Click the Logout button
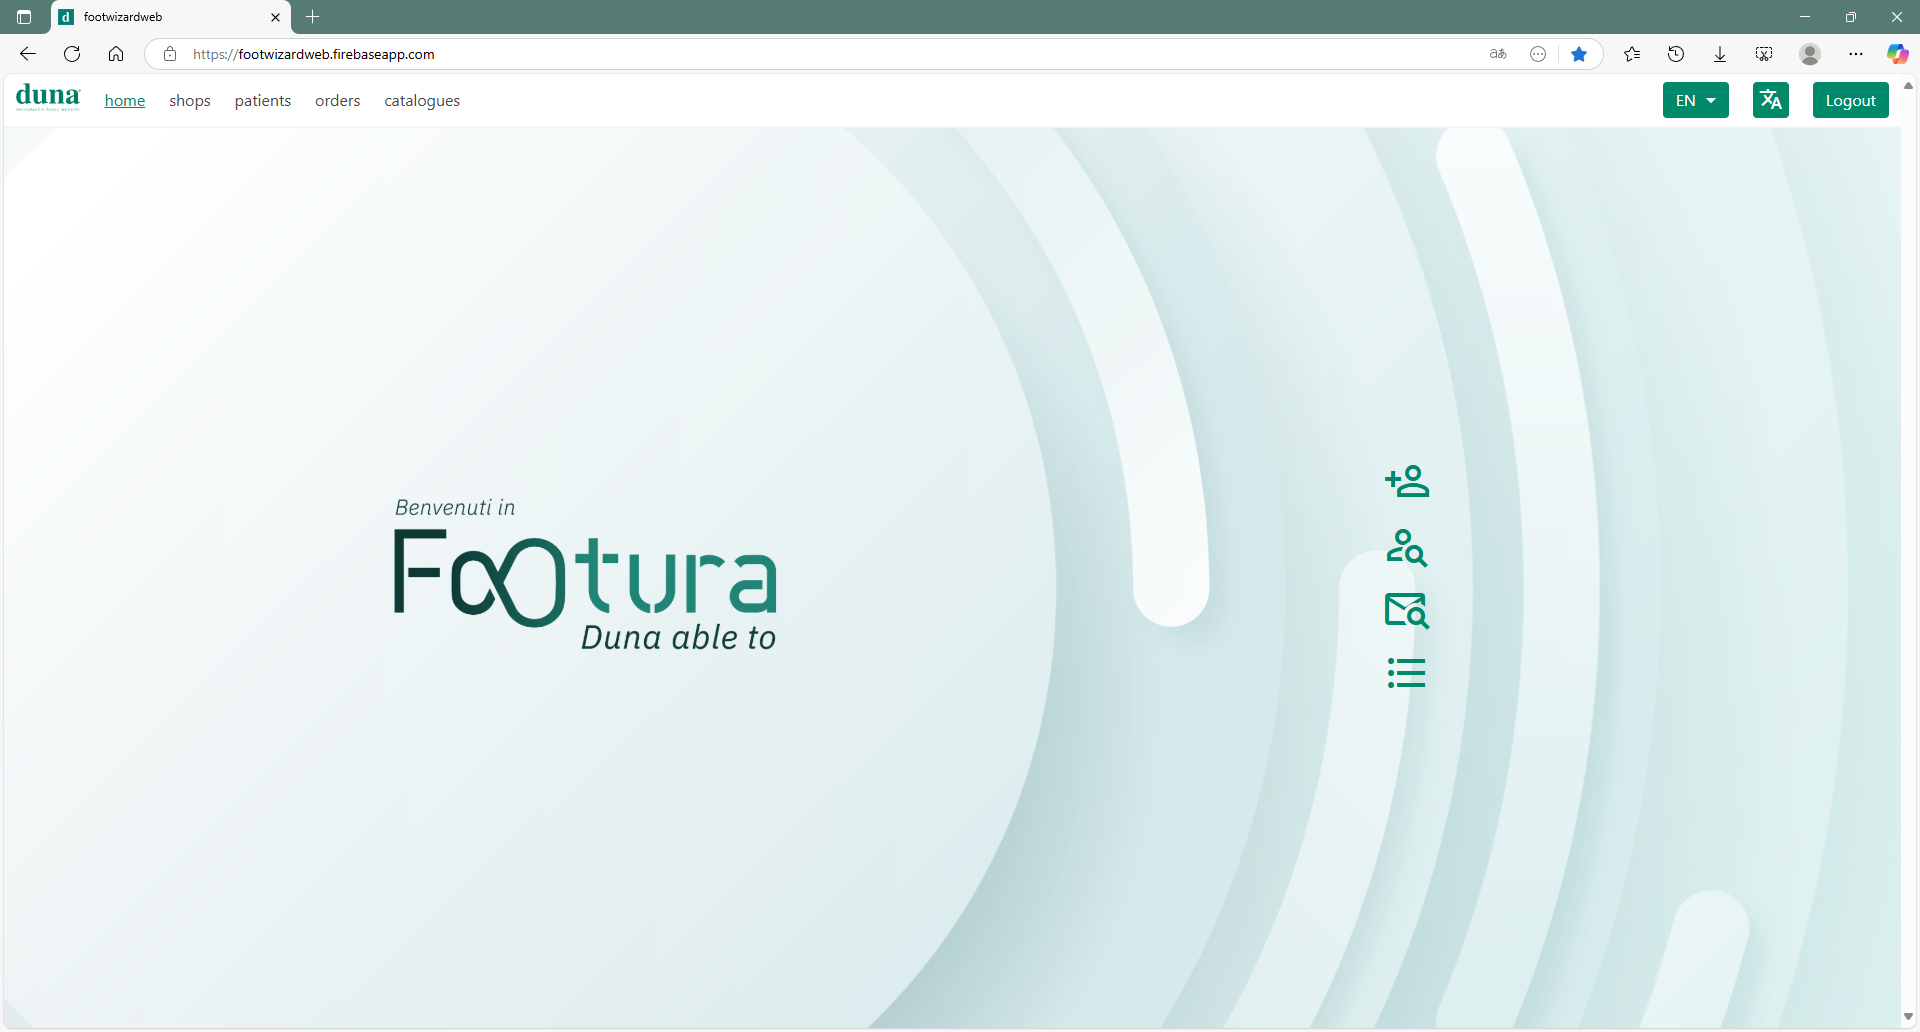This screenshot has height=1032, width=1920. (x=1851, y=100)
